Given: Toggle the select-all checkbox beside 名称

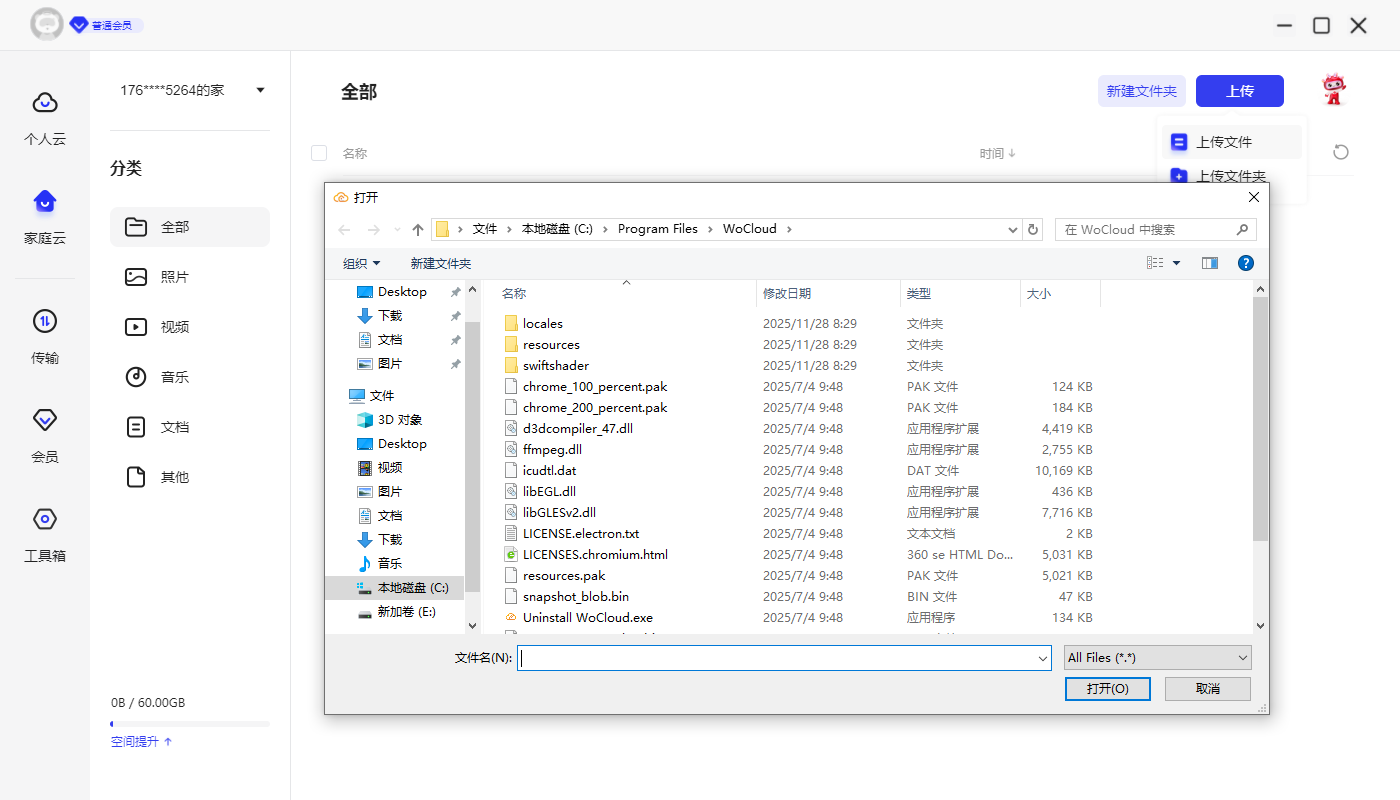Looking at the screenshot, I should click(x=319, y=153).
